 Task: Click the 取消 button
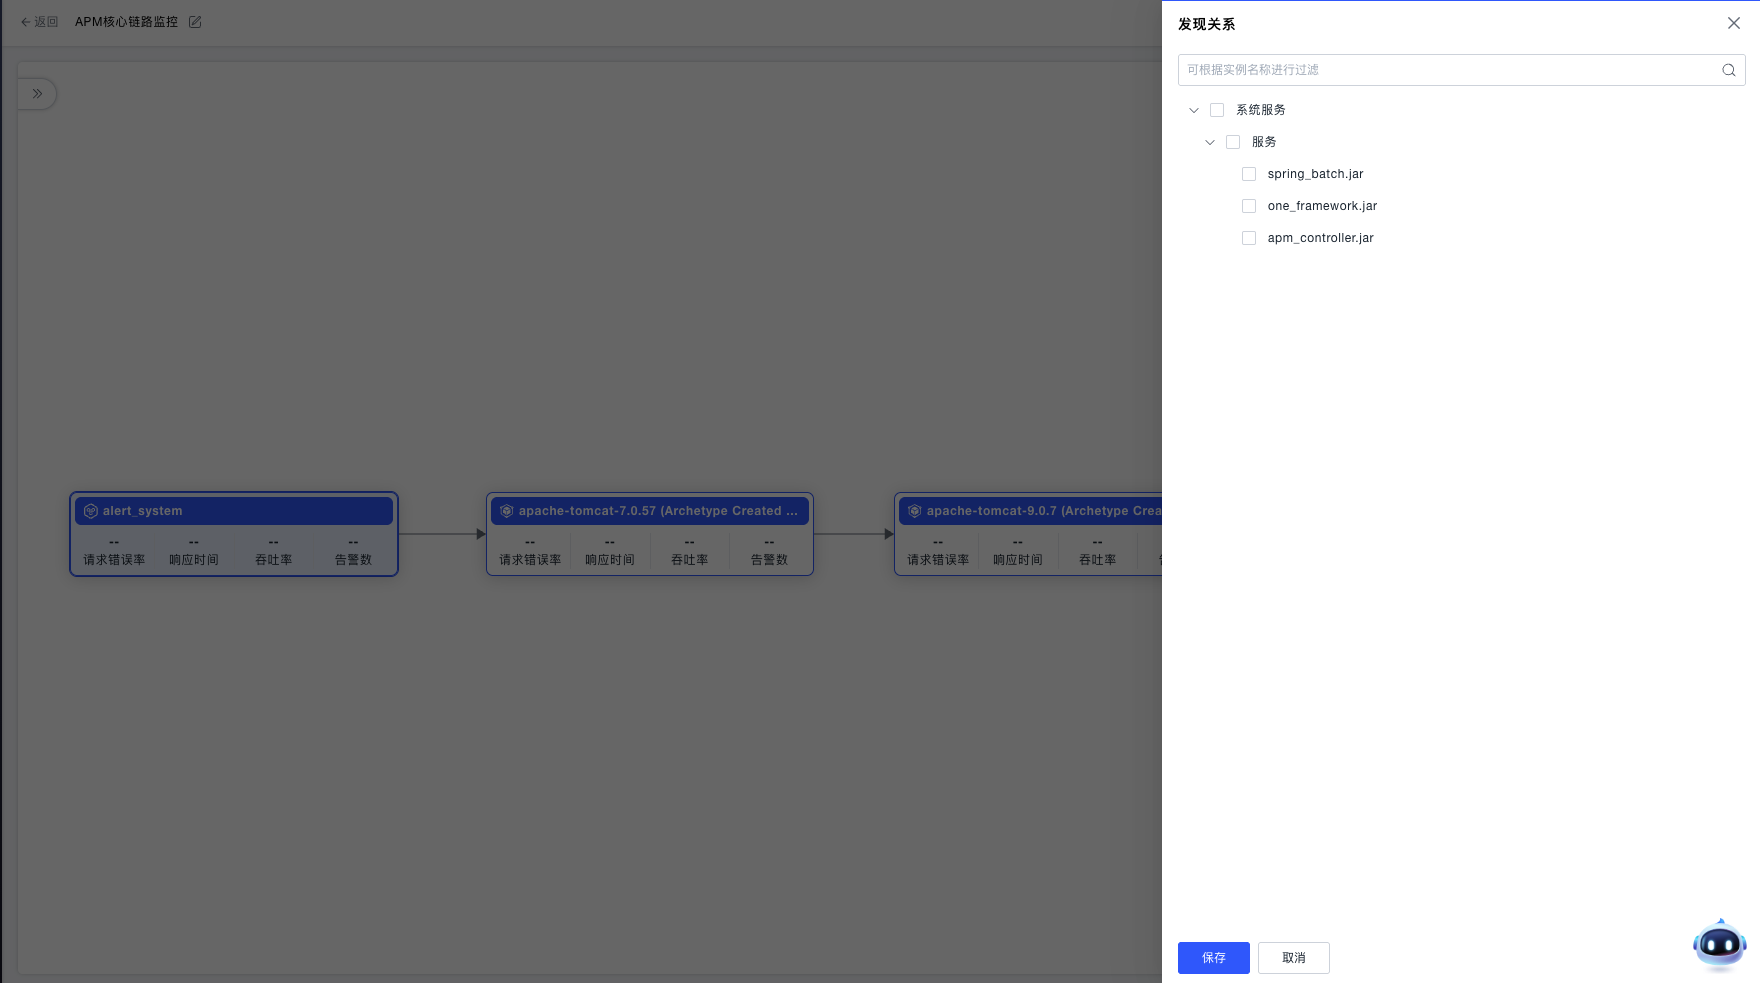click(x=1293, y=958)
